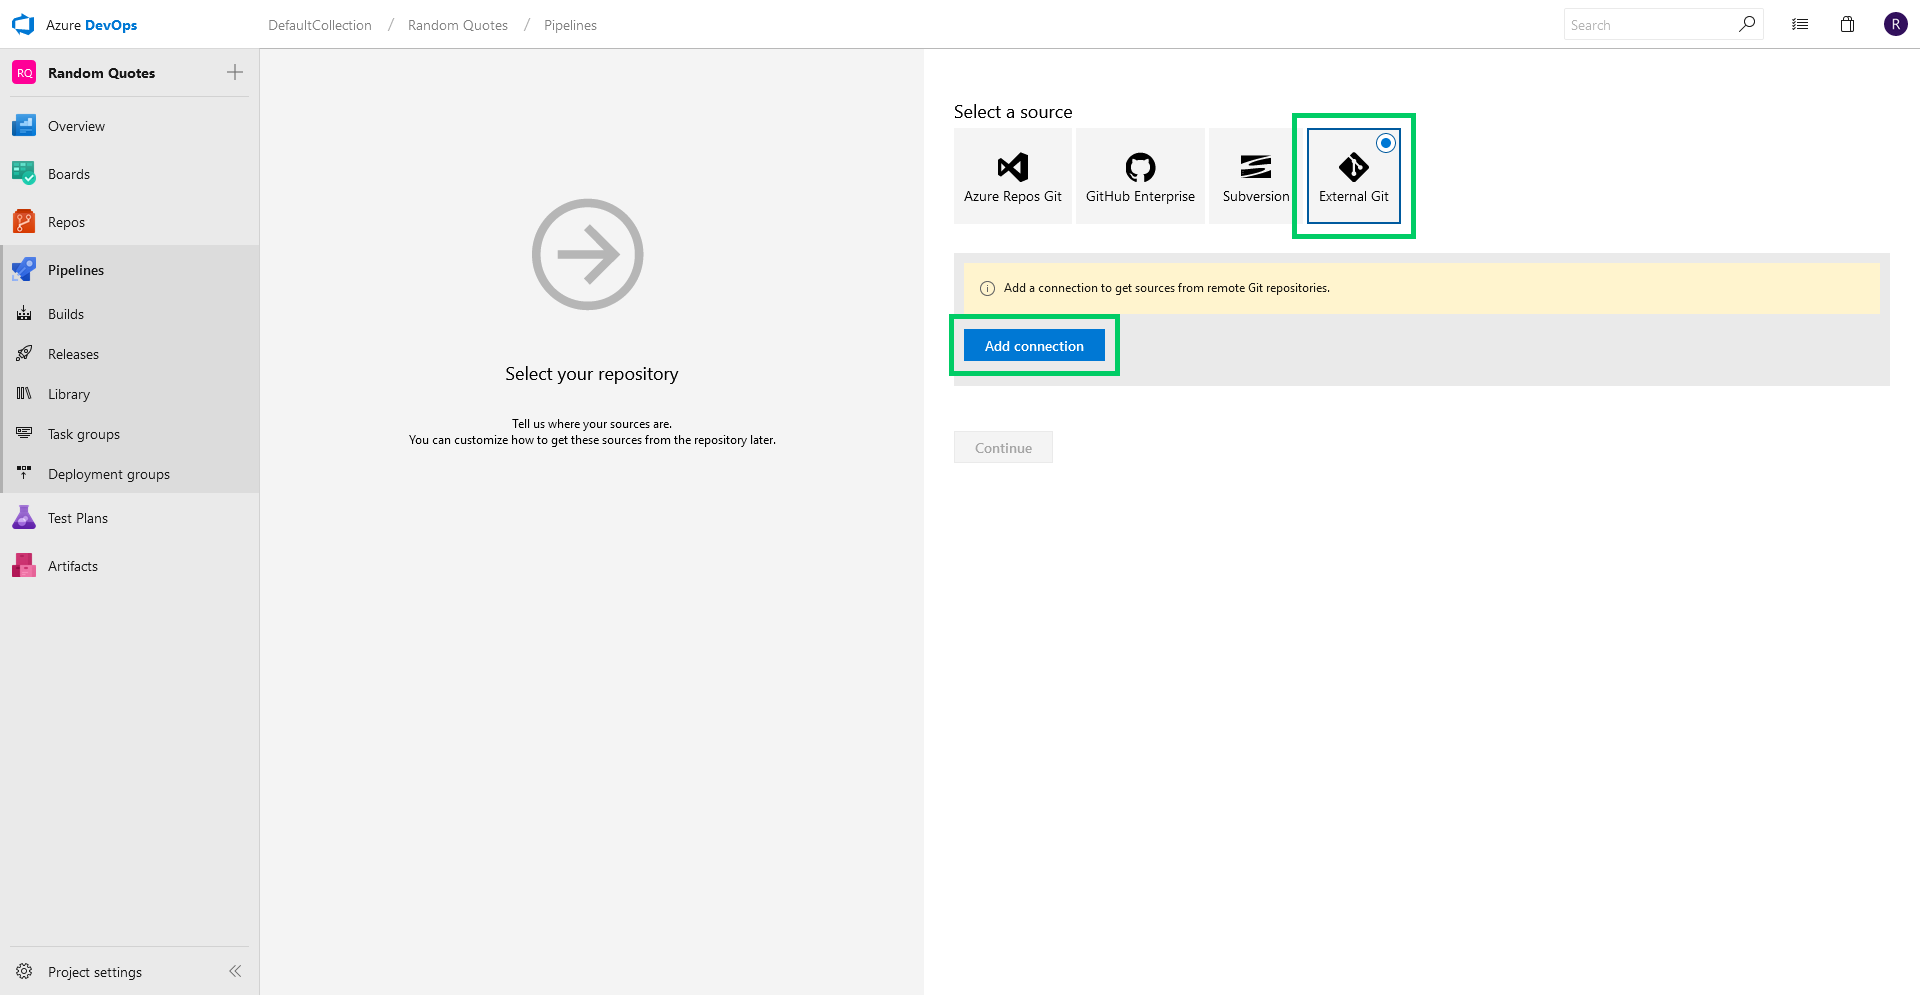Click the info icon in the yellow notice
The height and width of the screenshot is (995, 1920).
click(x=987, y=289)
